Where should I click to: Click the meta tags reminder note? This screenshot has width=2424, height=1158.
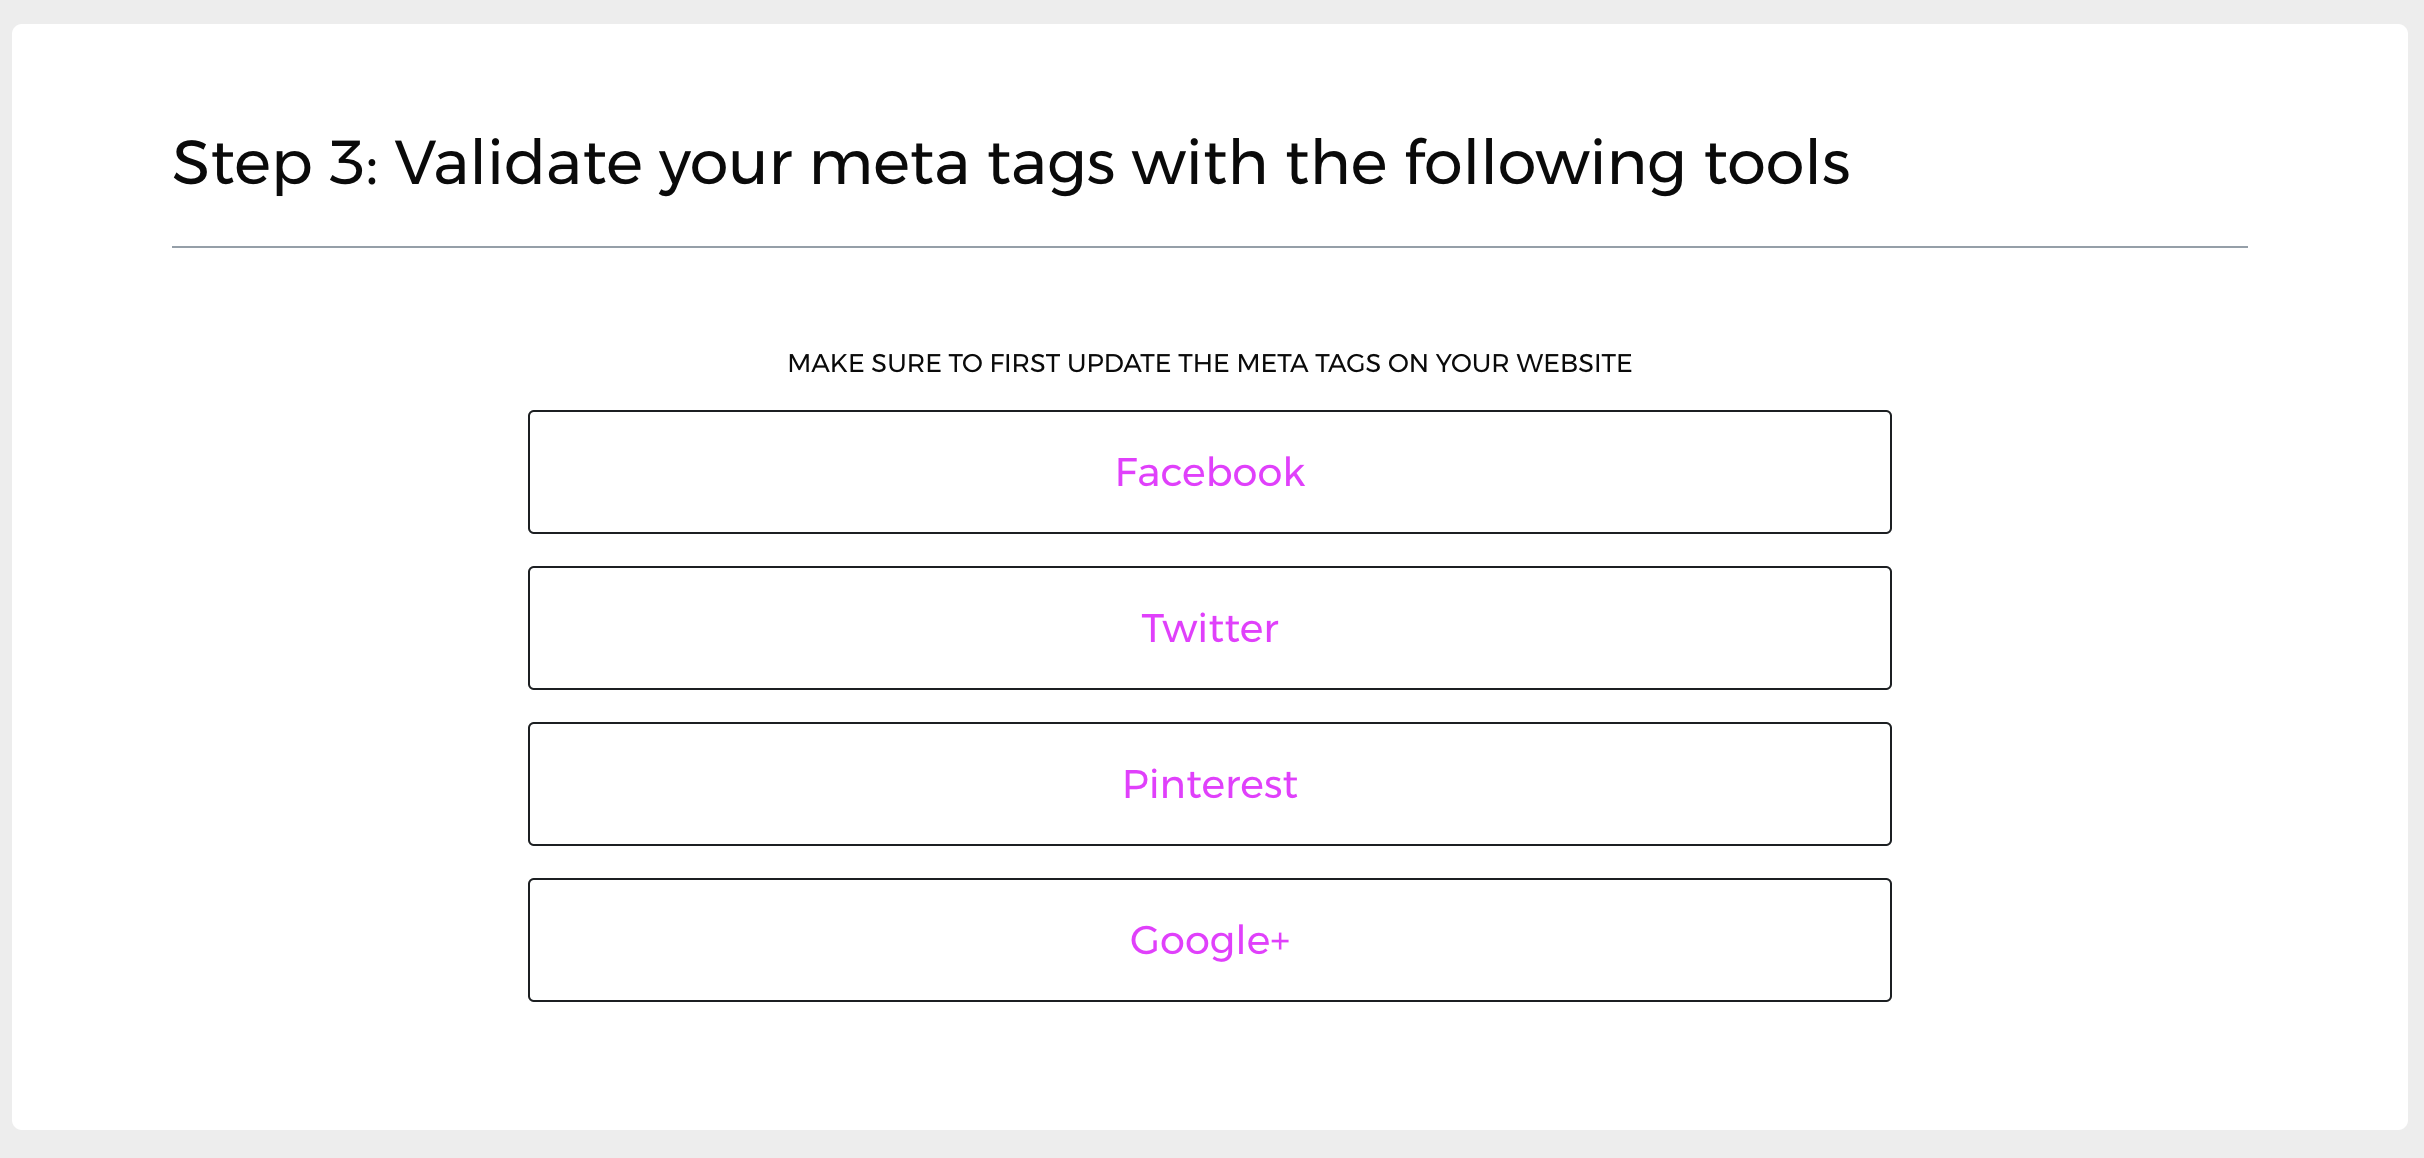coord(1209,363)
